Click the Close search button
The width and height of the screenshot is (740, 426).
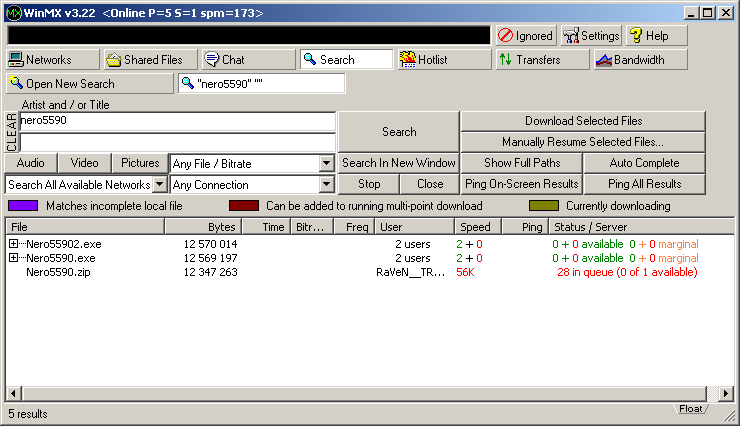pyautogui.click(x=430, y=184)
